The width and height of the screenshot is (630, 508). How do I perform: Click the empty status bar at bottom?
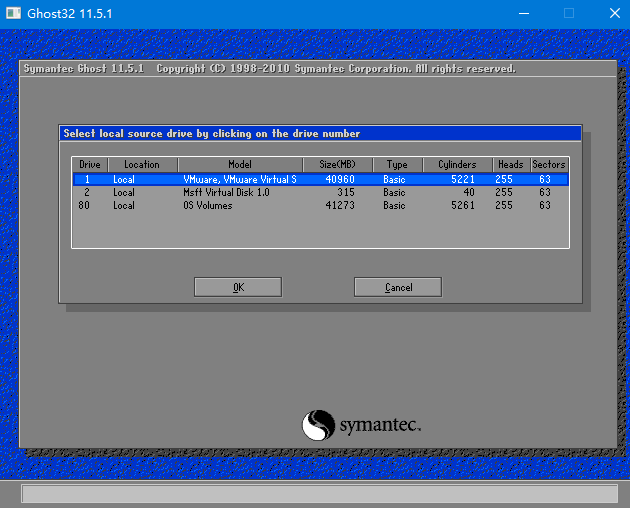319,494
